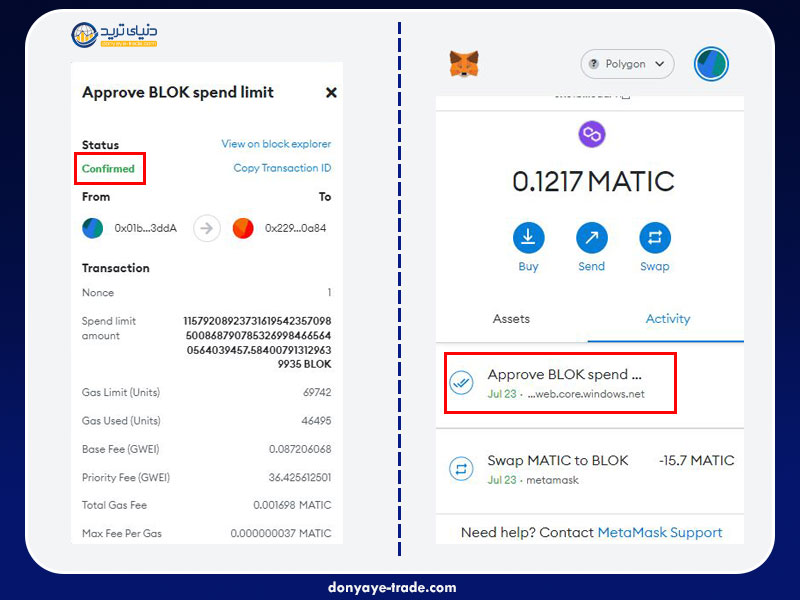Click the Nonce value 1
Screen dimensions: 800x600
[329, 292]
